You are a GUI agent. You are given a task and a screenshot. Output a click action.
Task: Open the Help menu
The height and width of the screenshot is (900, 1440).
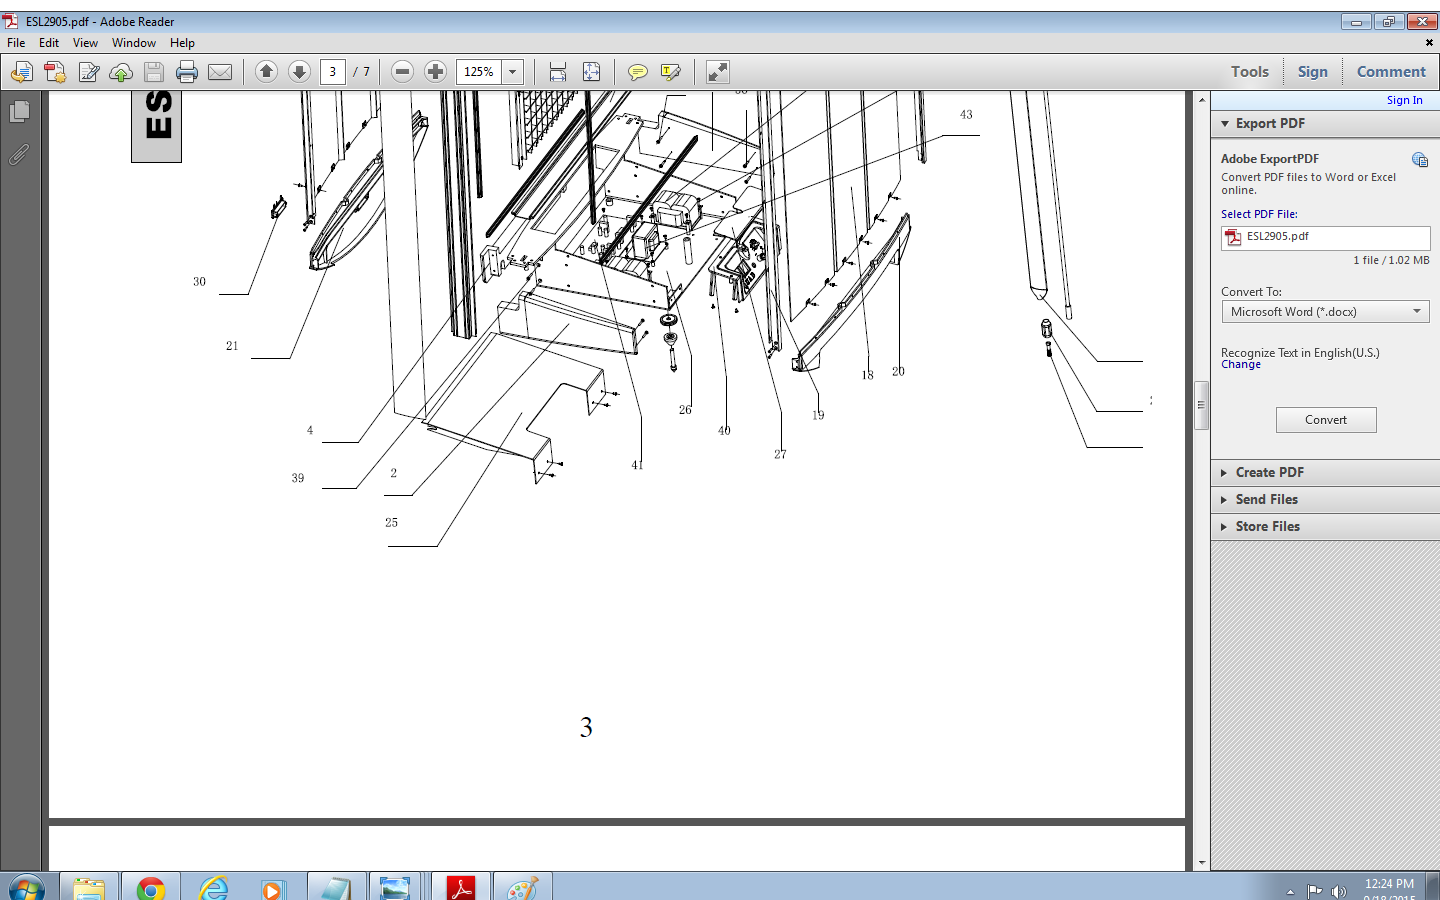[x=182, y=43]
